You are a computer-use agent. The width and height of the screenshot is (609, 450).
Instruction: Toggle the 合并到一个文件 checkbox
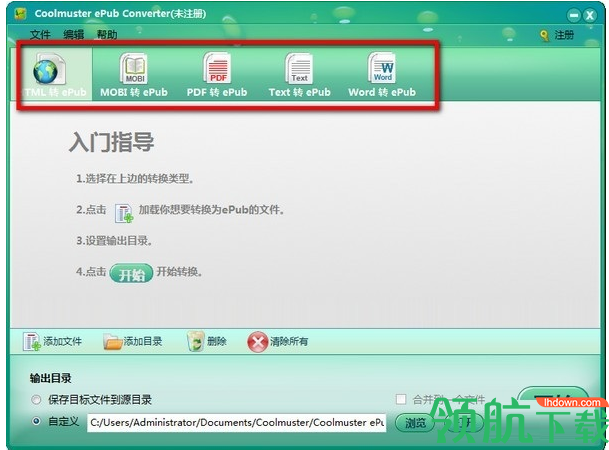[401, 399]
